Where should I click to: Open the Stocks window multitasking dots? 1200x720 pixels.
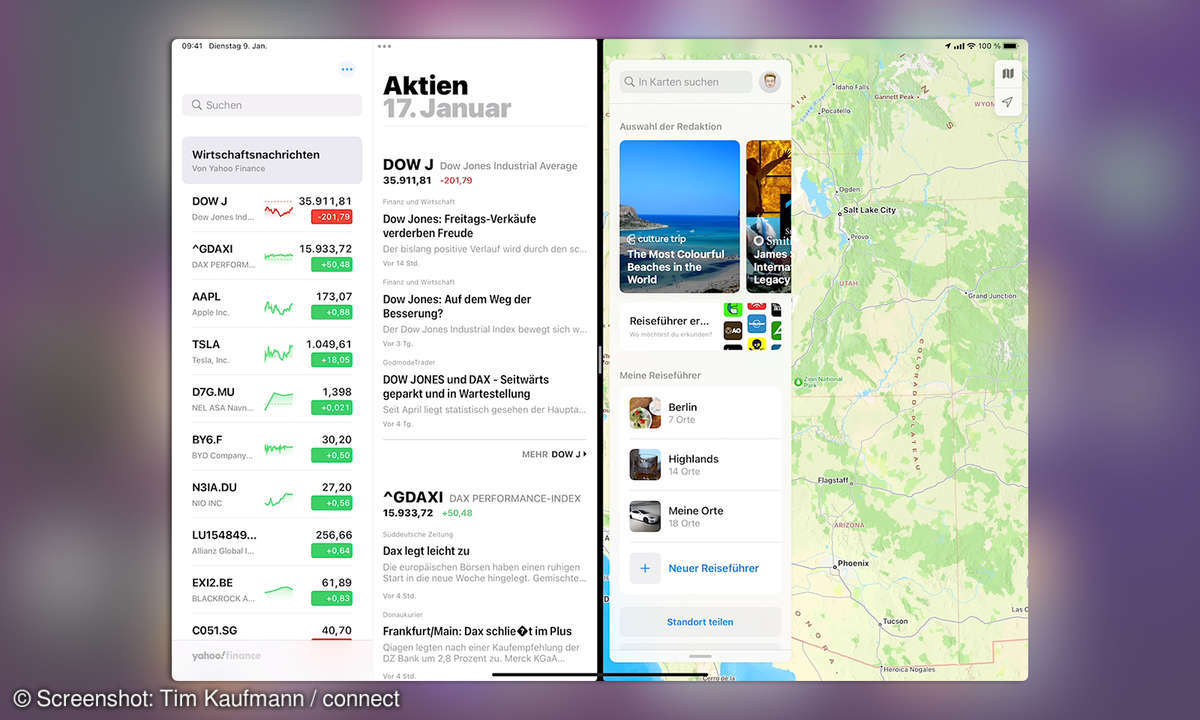[x=385, y=46]
